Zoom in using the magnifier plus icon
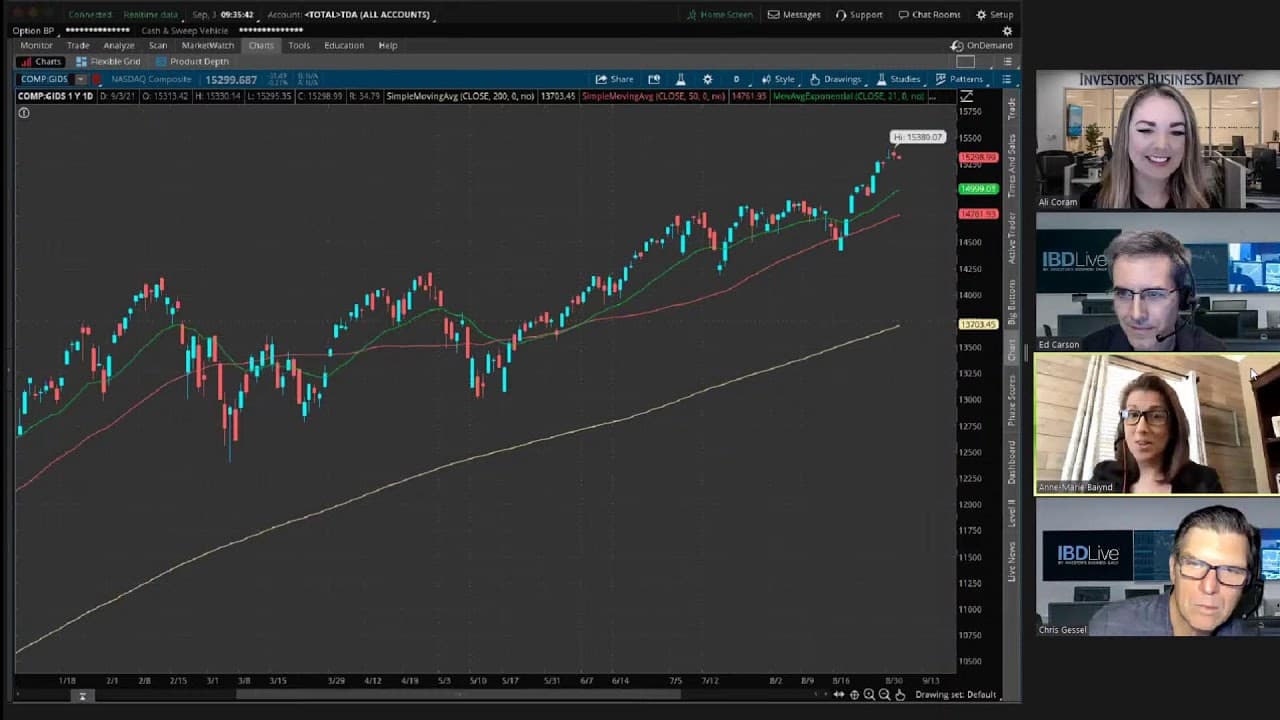The width and height of the screenshot is (1280, 720). tap(869, 694)
